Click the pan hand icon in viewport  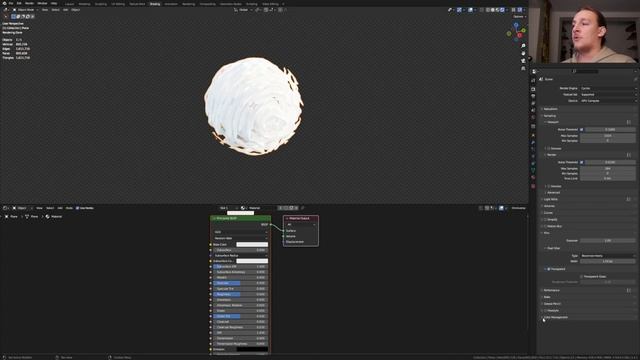(523, 53)
